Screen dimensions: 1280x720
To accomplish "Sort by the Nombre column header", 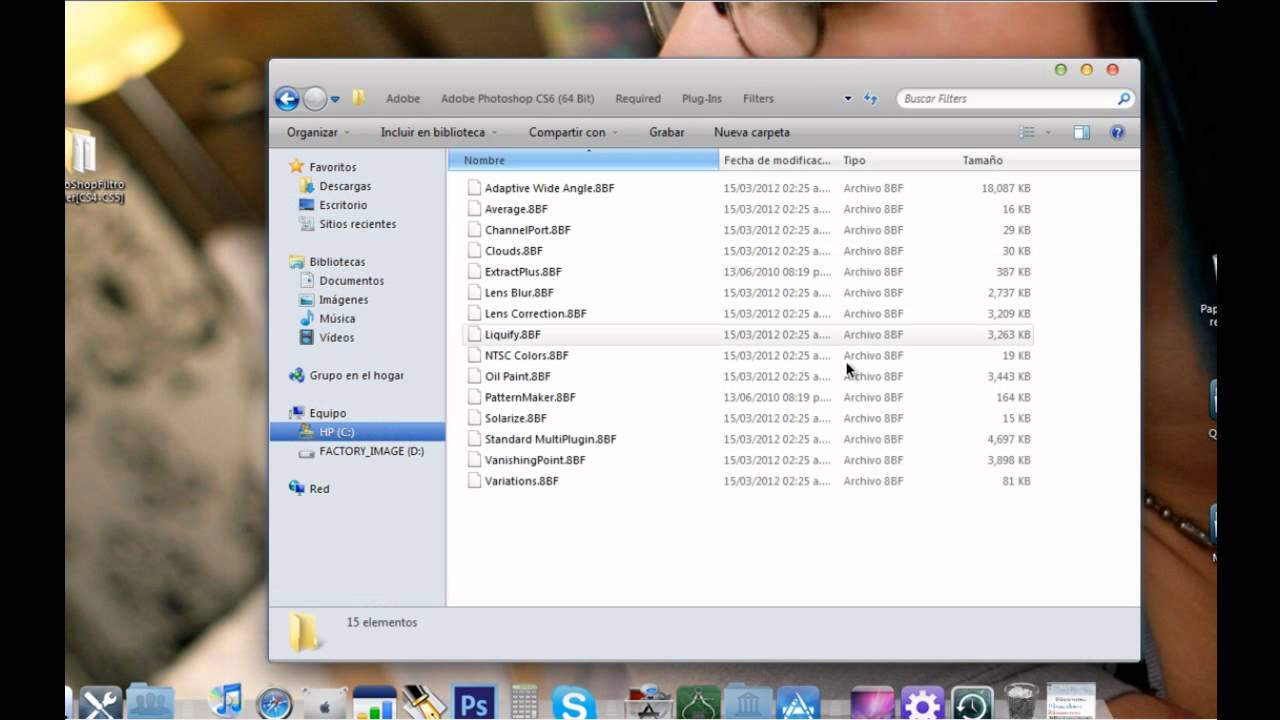I will [x=584, y=160].
